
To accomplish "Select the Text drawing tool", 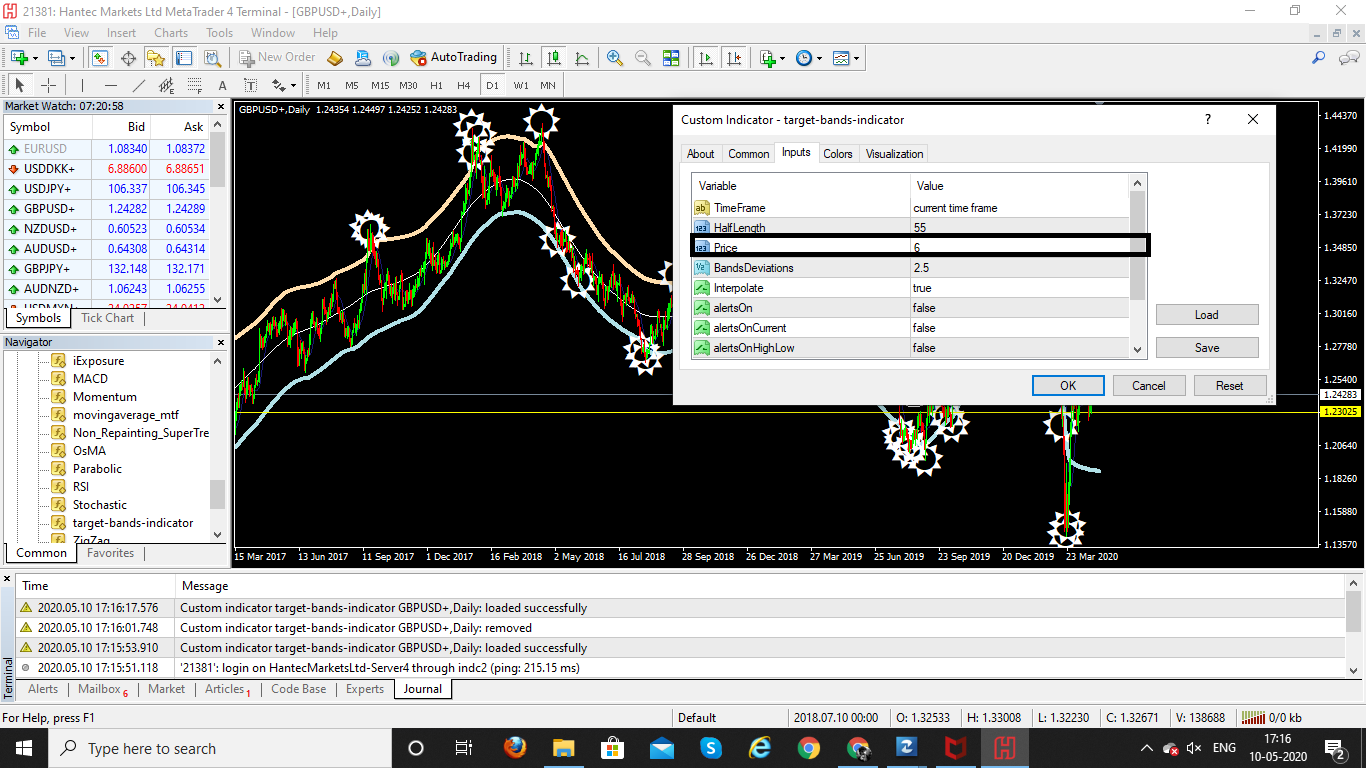I will [x=222, y=85].
